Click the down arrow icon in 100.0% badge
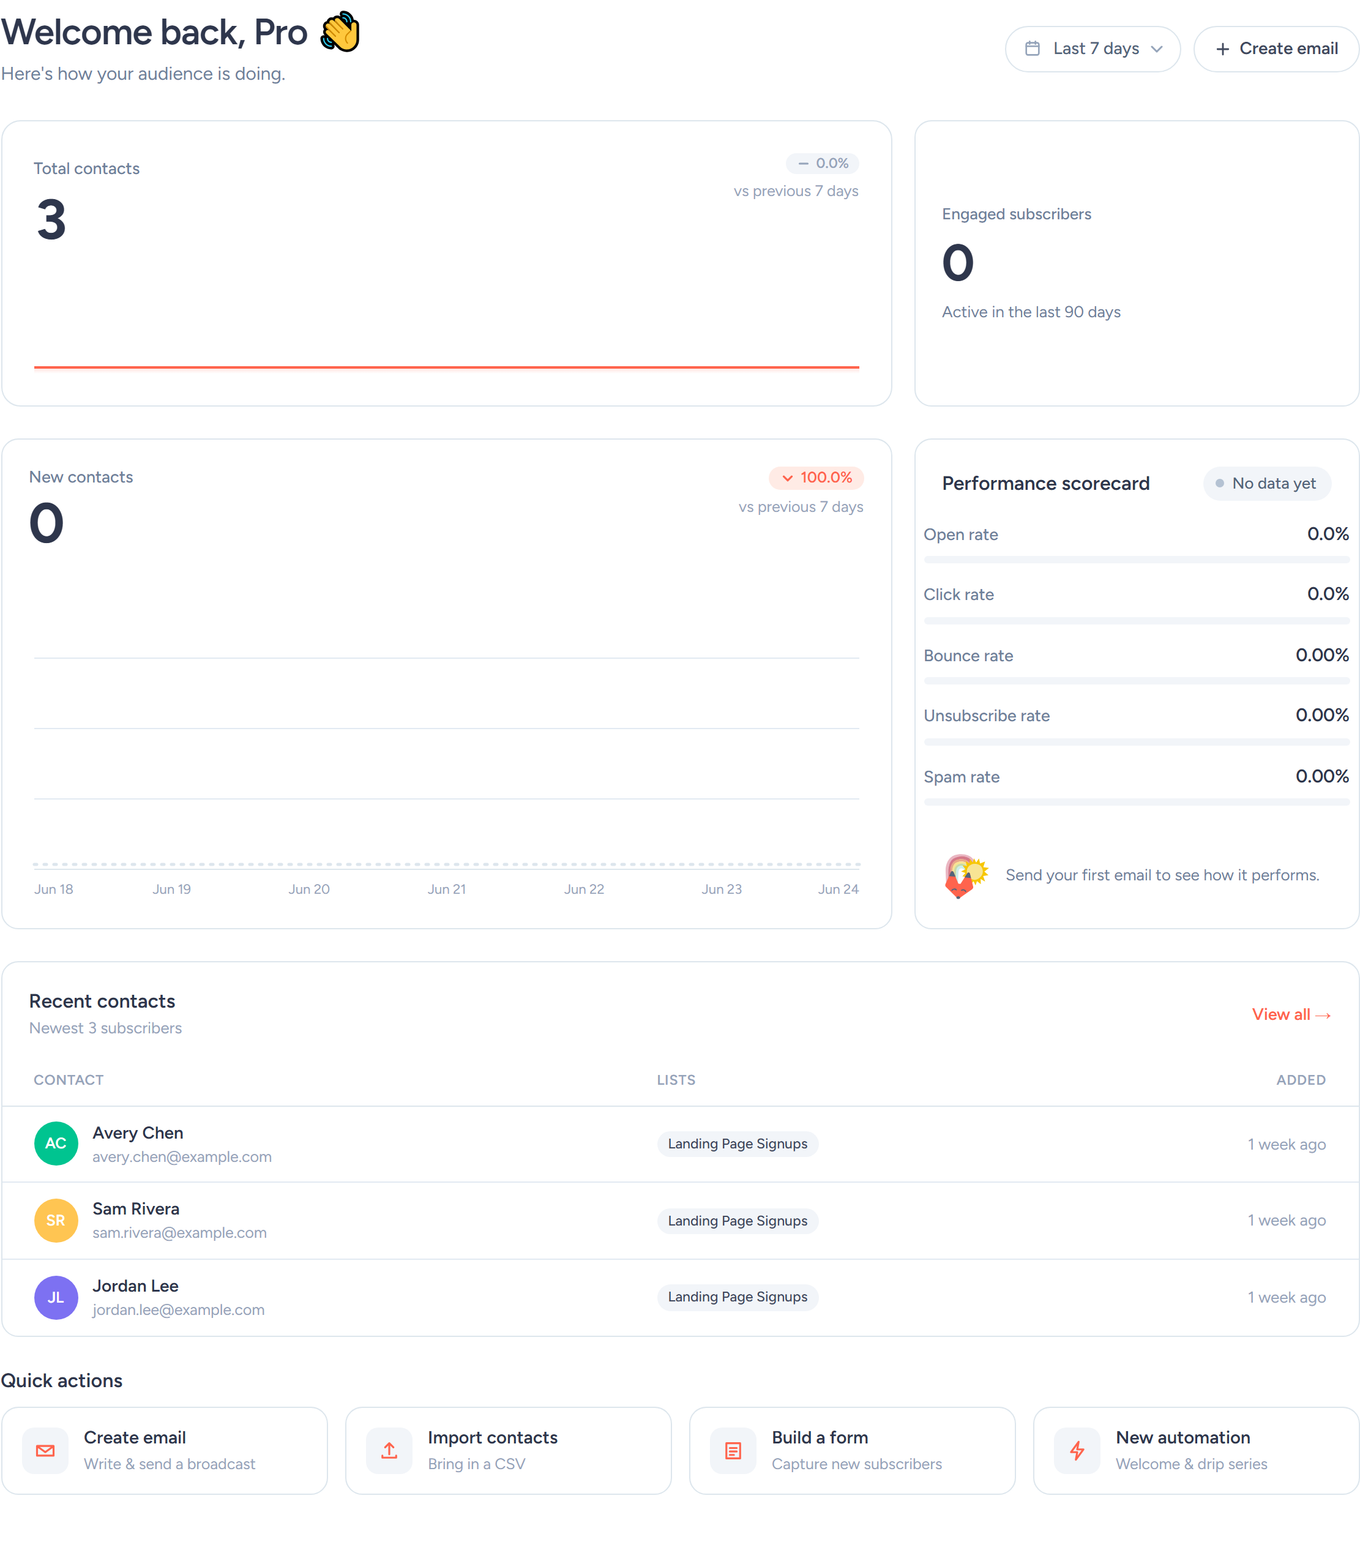The height and width of the screenshot is (1544, 1360). click(788, 478)
